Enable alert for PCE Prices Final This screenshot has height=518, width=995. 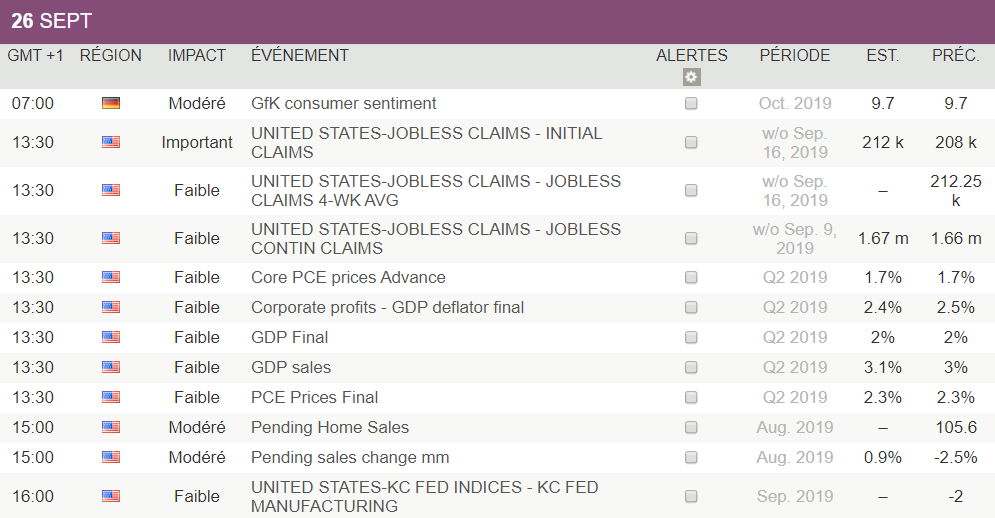691,397
